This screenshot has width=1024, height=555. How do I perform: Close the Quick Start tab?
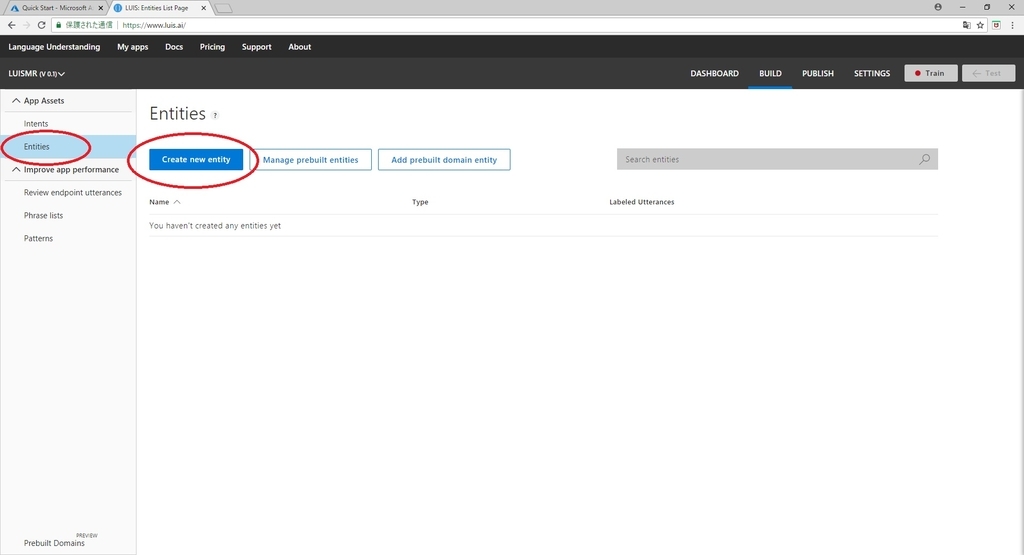tap(101, 8)
